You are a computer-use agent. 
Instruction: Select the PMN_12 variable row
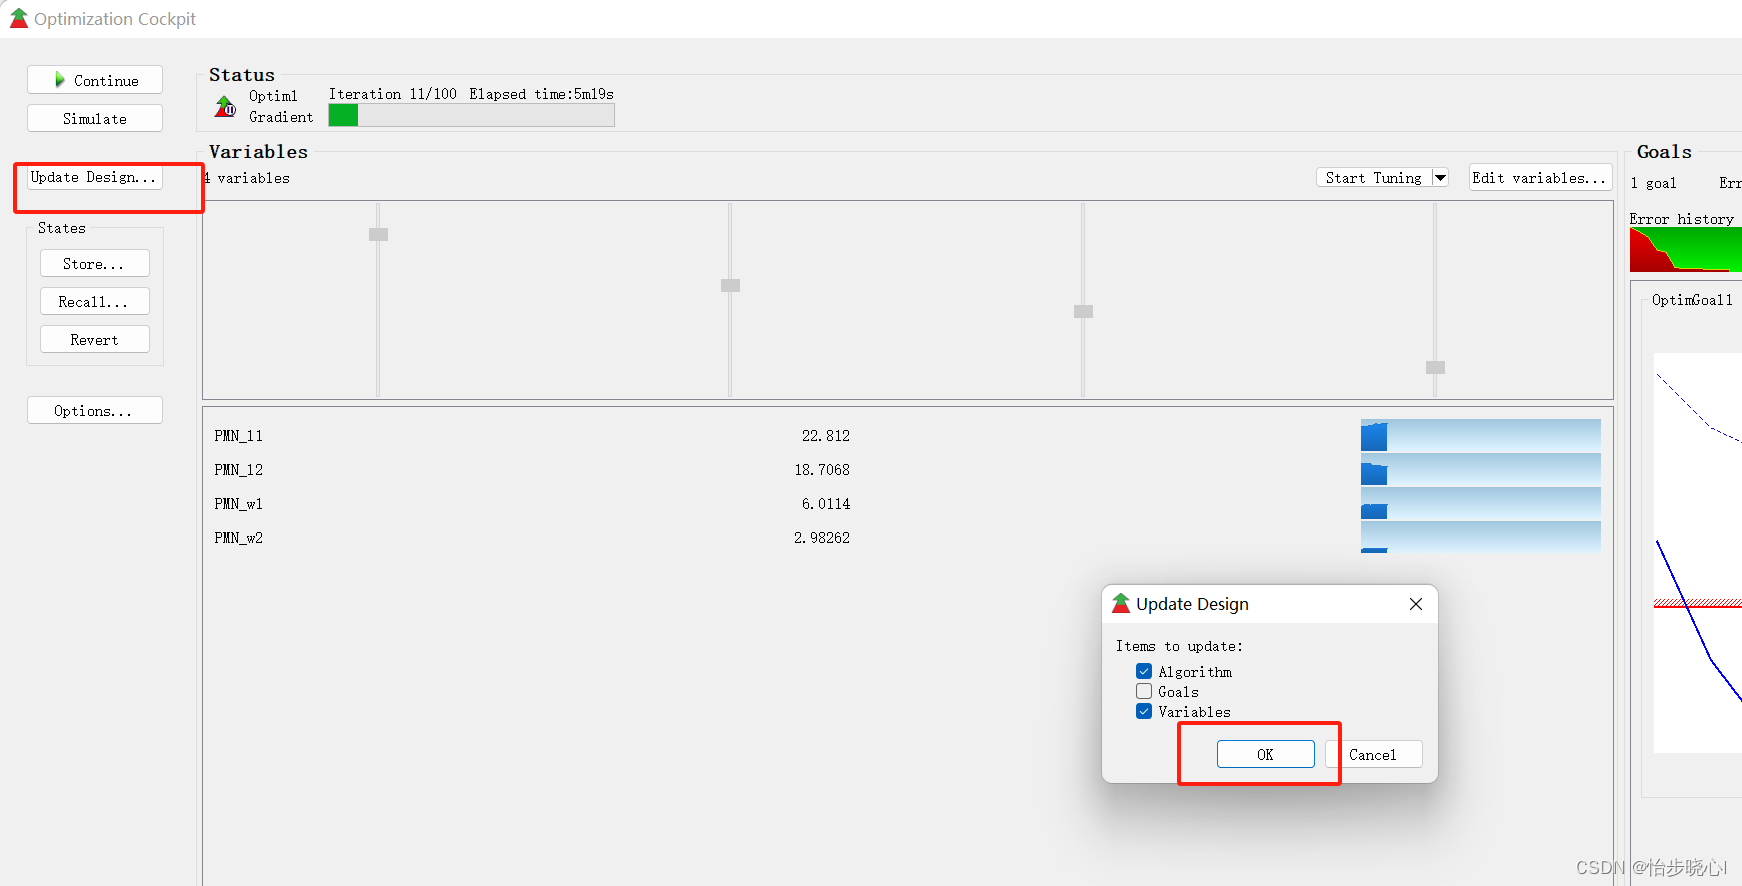click(907, 470)
